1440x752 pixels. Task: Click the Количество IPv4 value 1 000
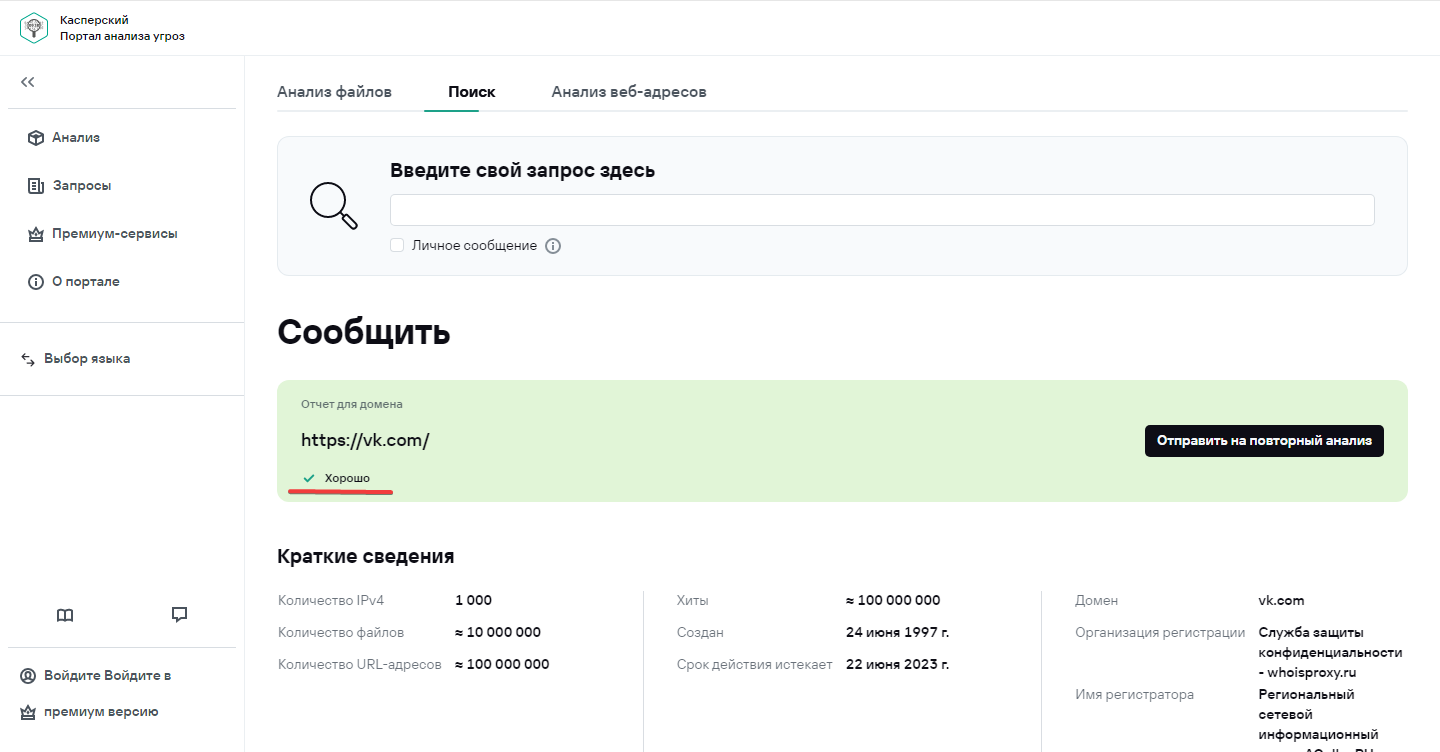[x=473, y=601]
